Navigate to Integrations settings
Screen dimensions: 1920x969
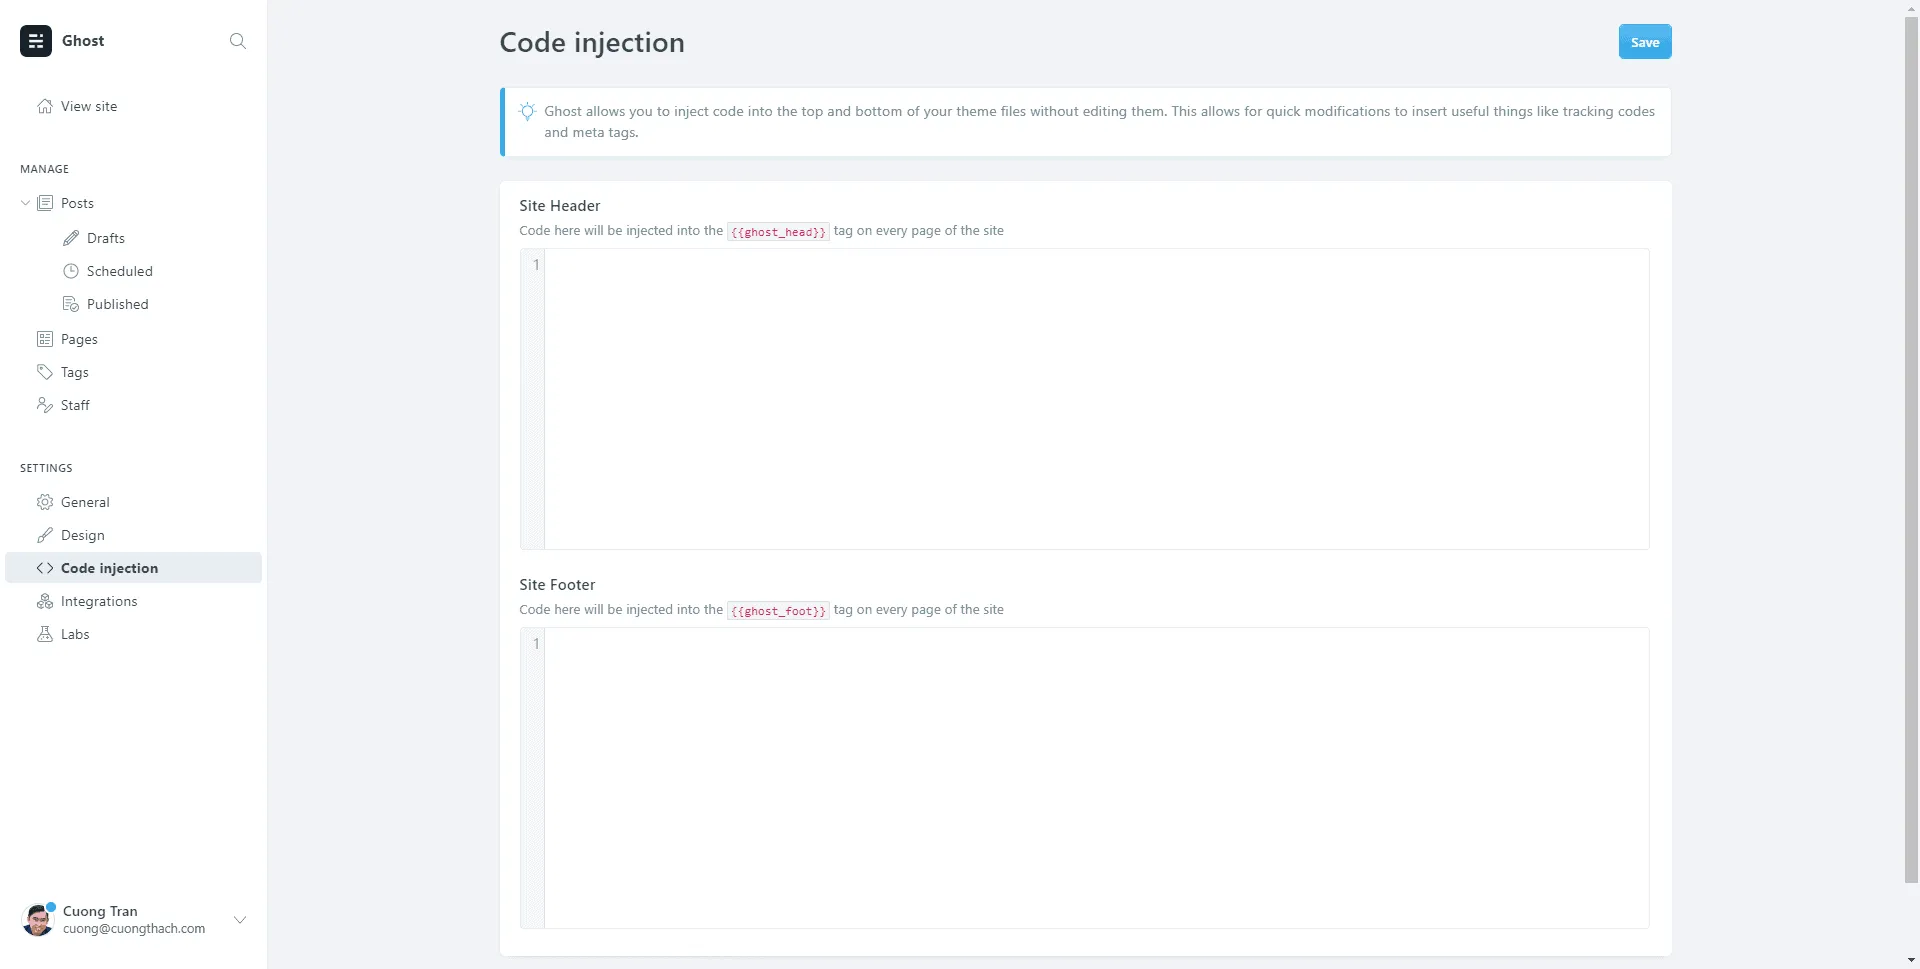(99, 601)
